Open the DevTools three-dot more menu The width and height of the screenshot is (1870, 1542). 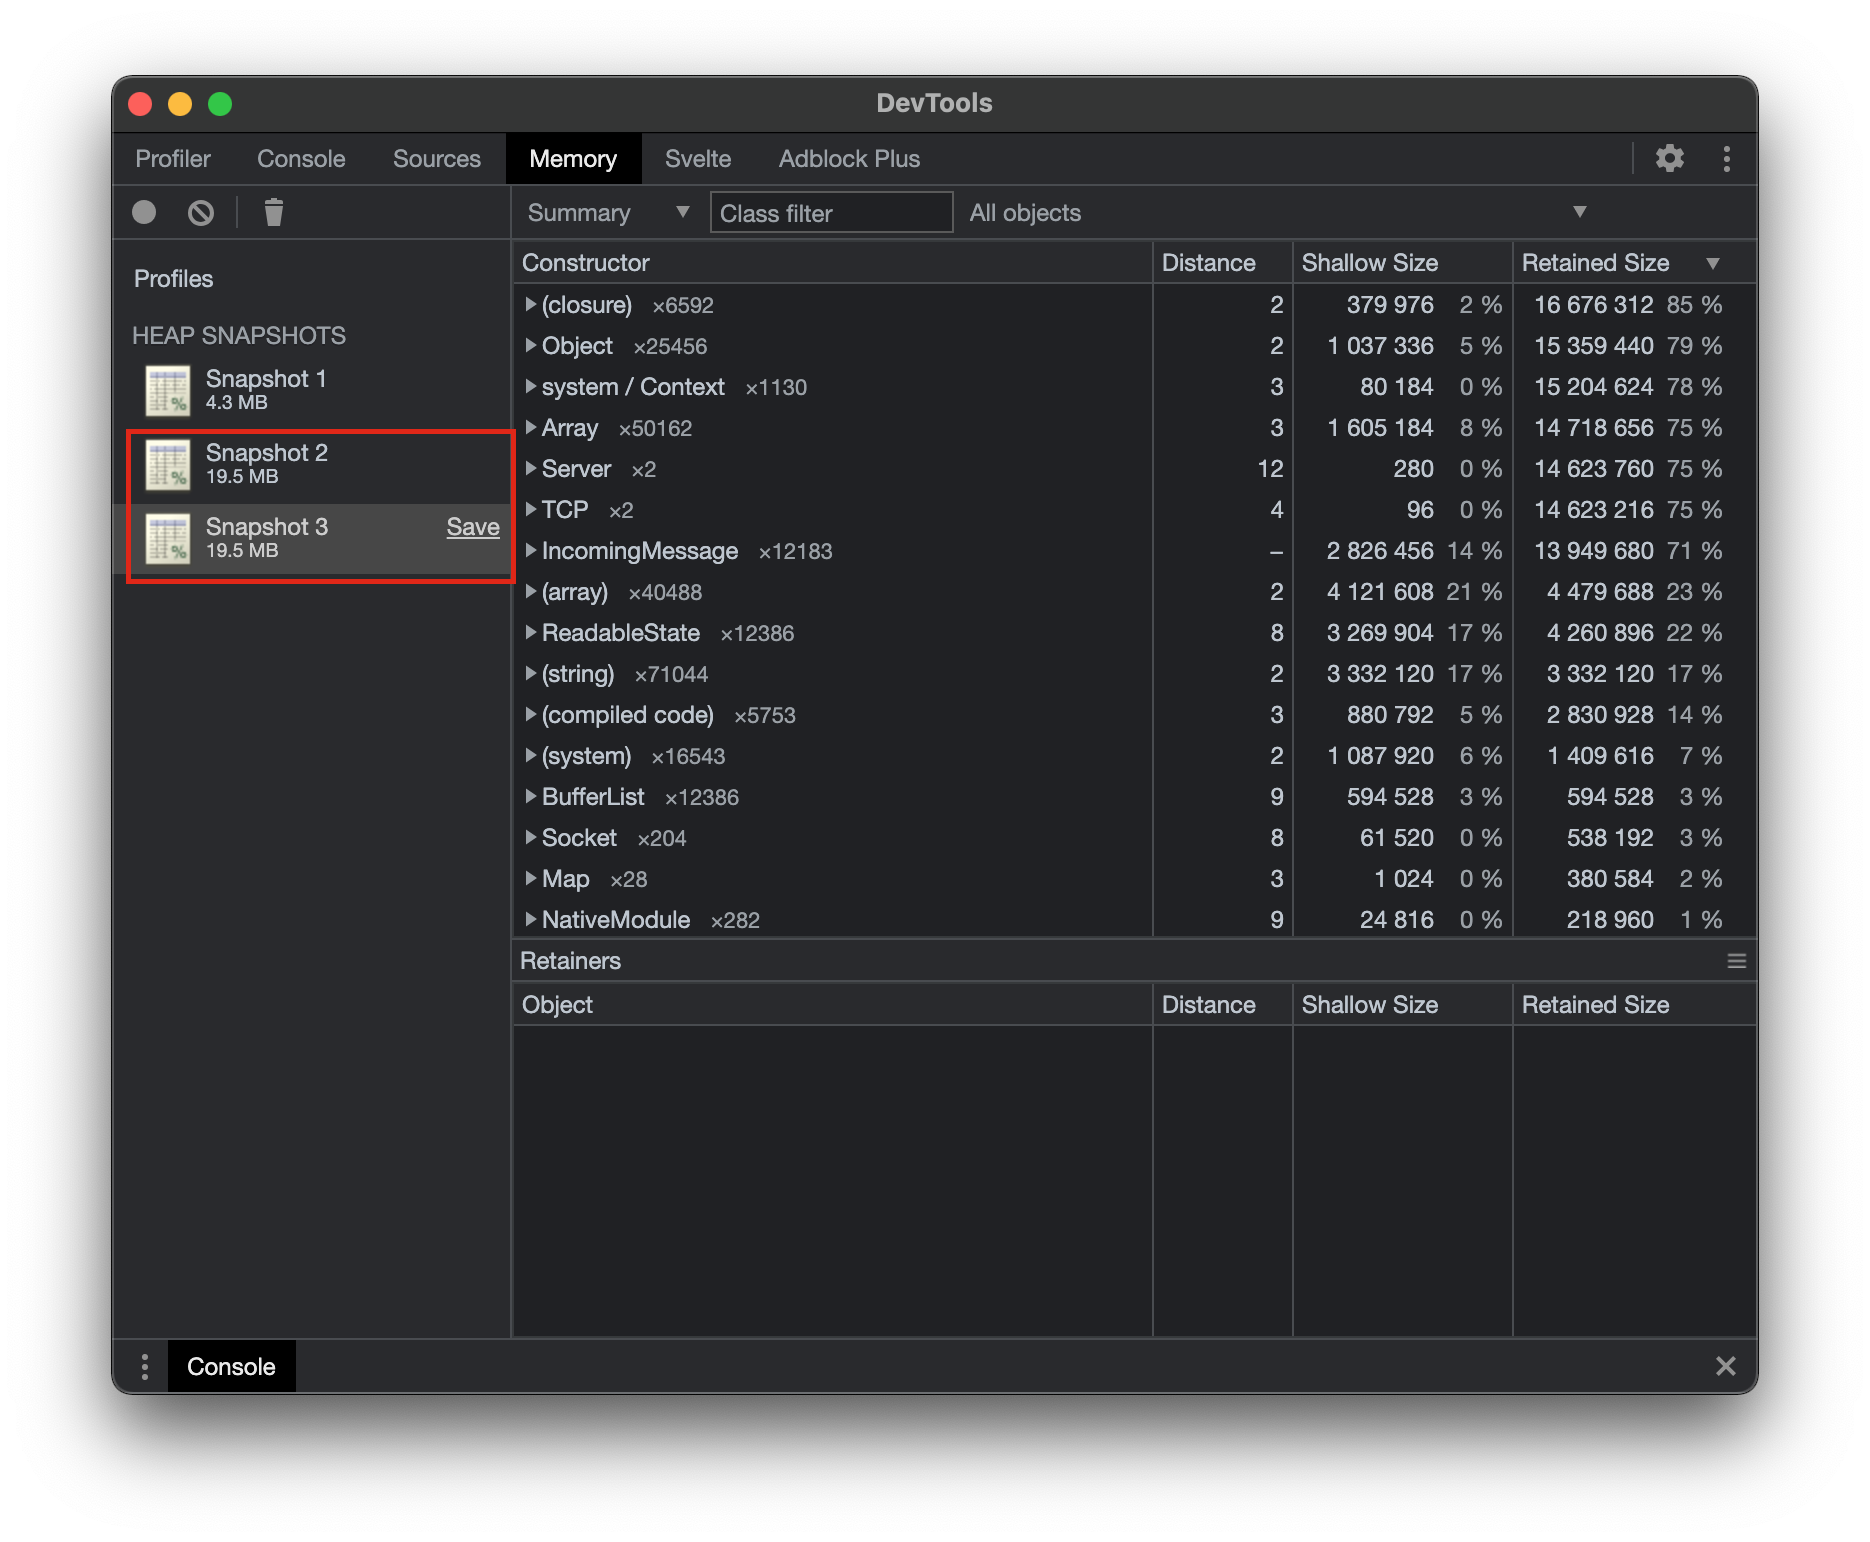(x=1726, y=158)
